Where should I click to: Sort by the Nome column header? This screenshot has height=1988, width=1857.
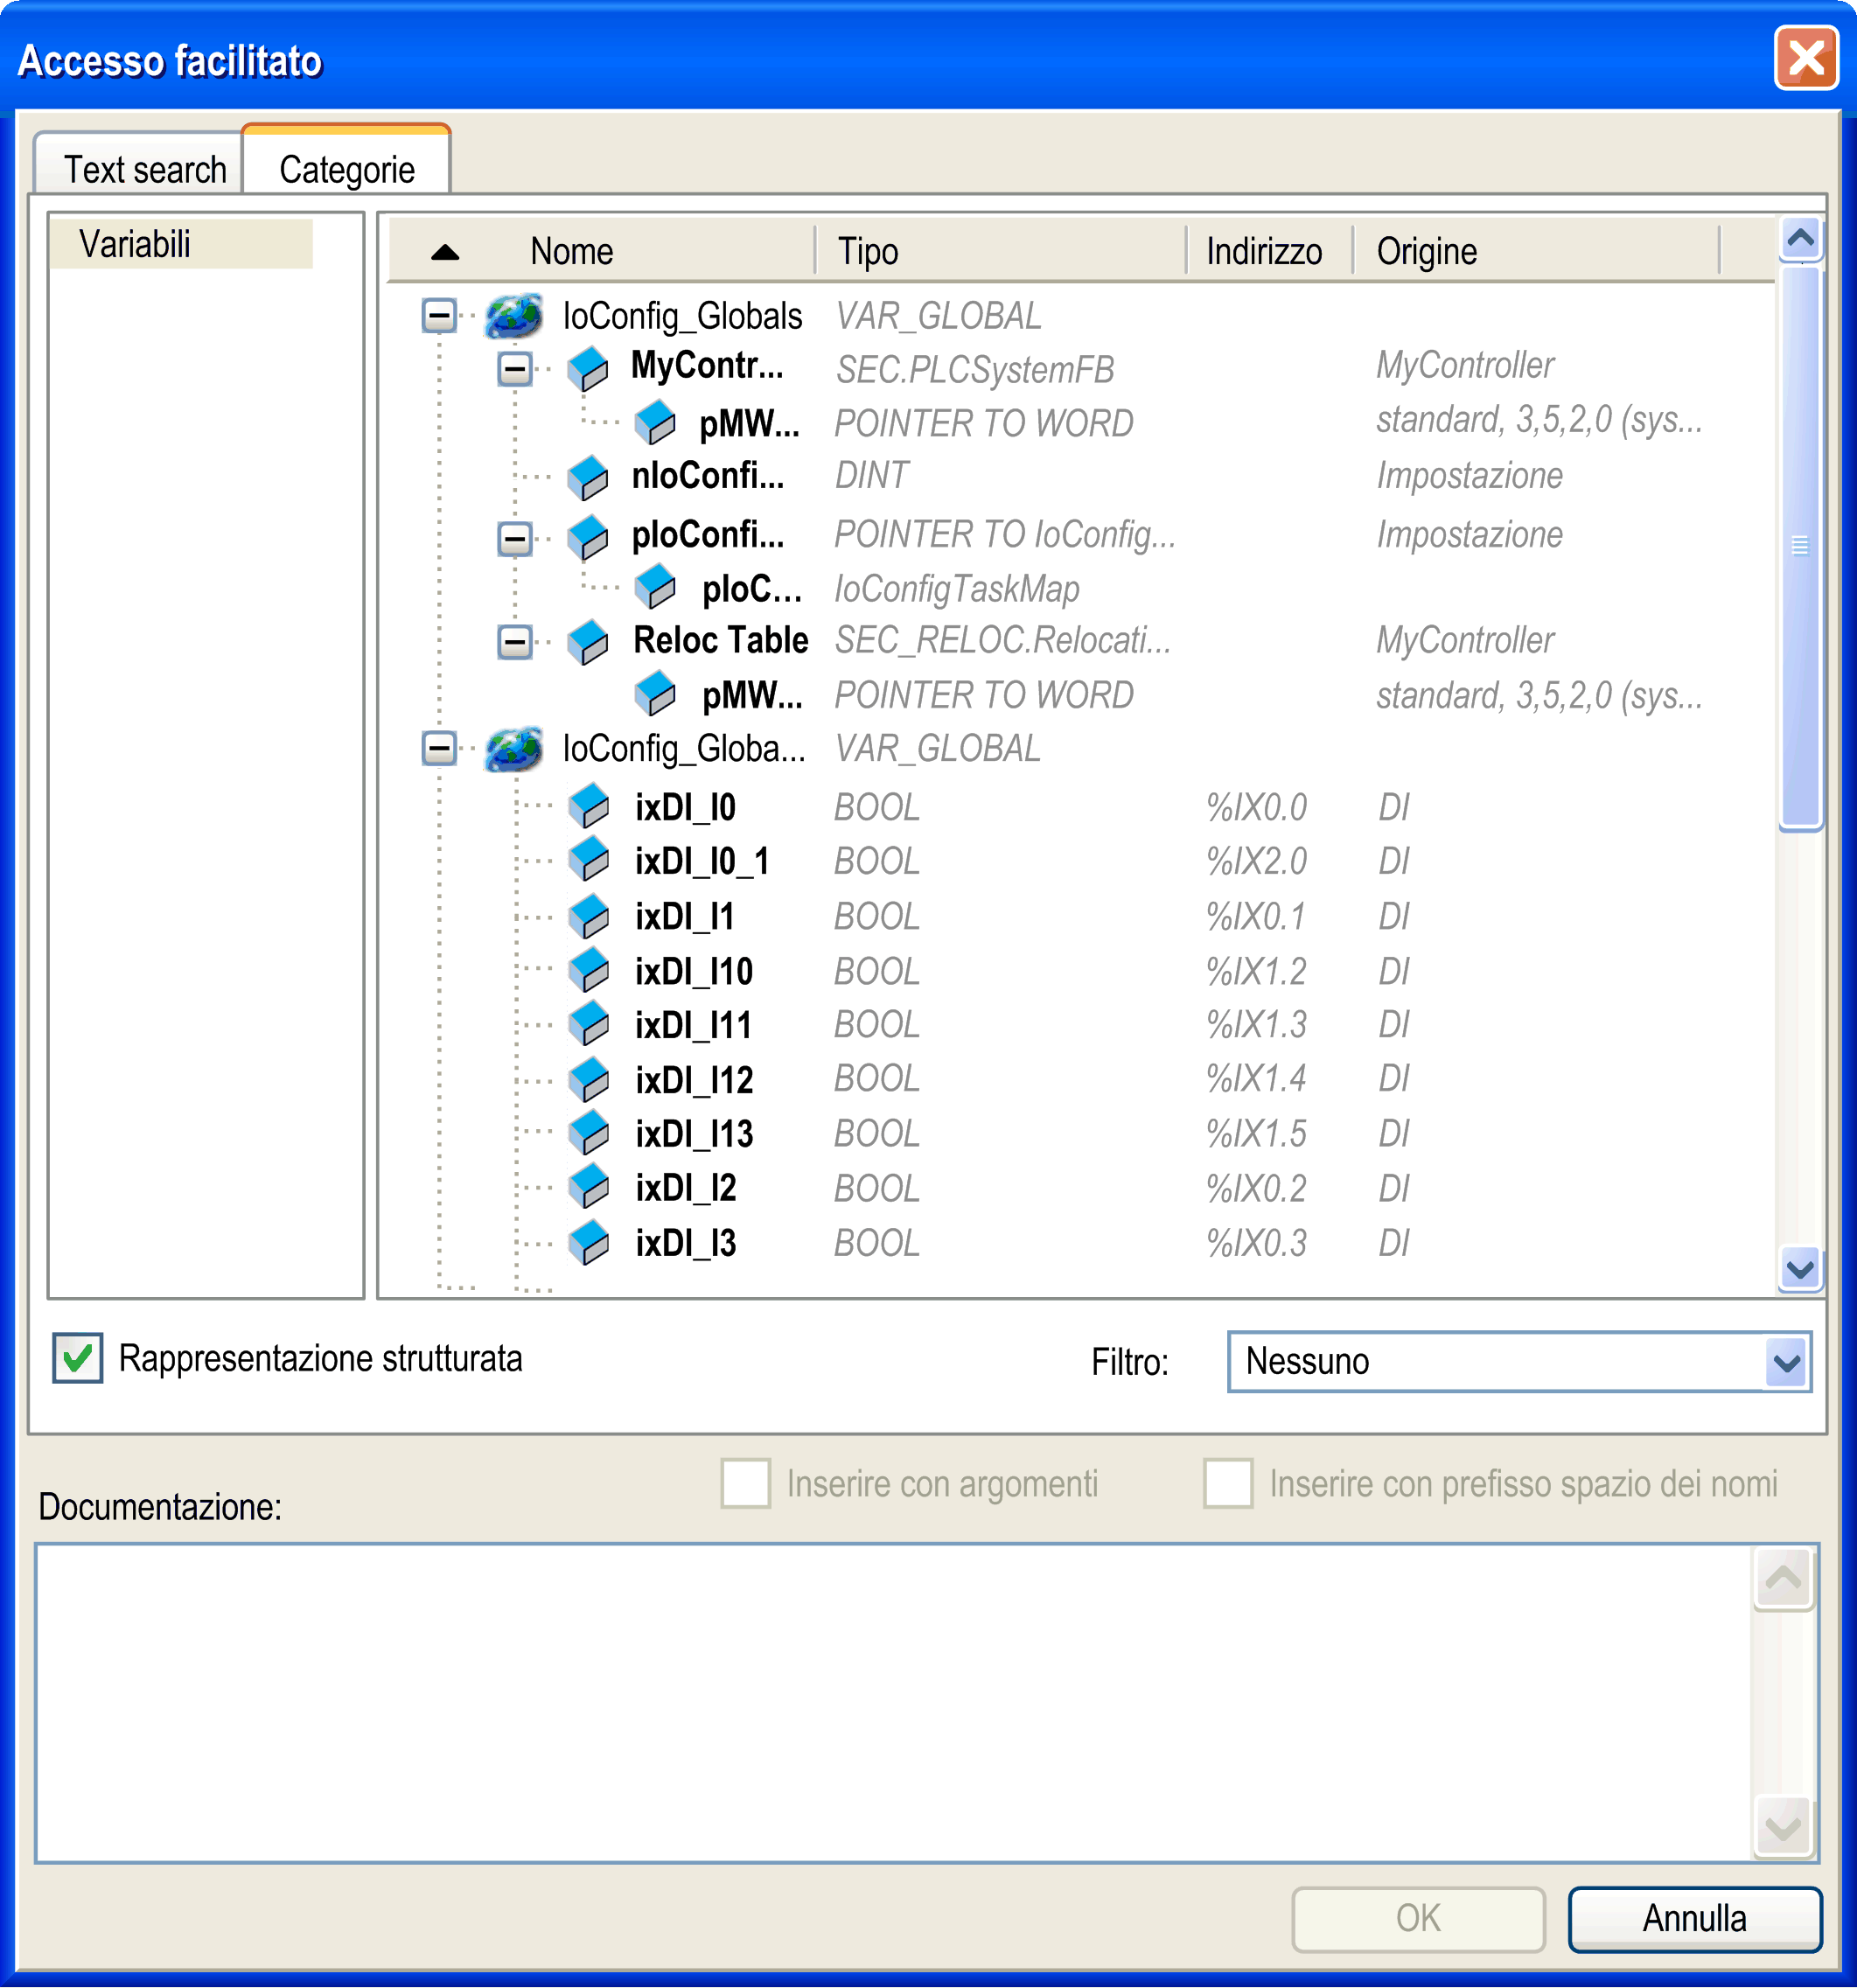571,251
